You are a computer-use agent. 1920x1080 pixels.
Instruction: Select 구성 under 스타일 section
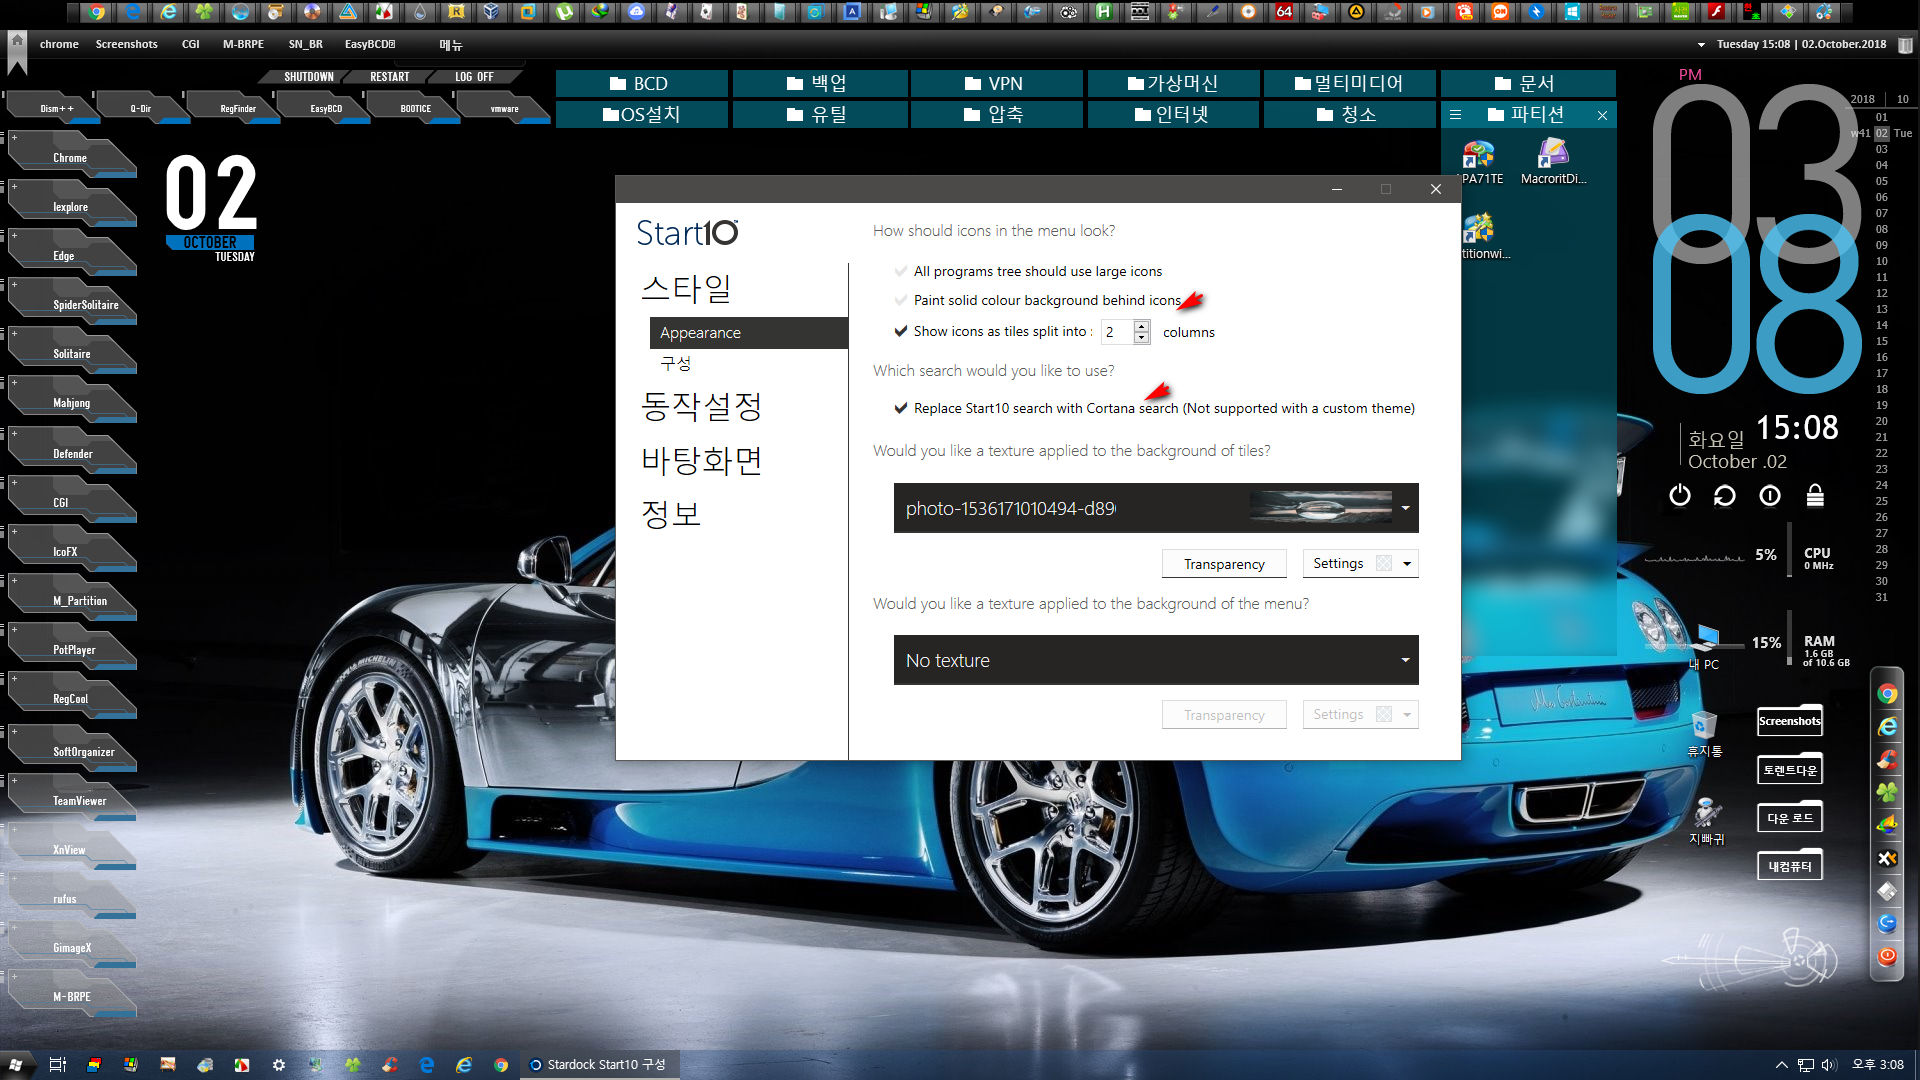(676, 363)
